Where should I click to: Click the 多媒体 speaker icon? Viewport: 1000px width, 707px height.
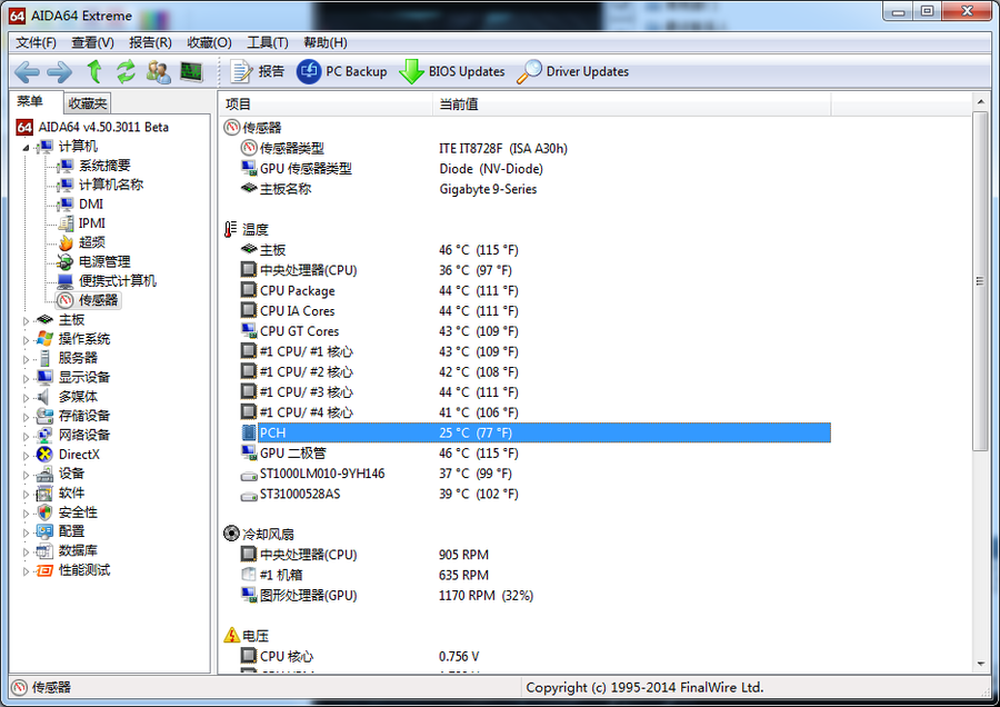(x=44, y=397)
